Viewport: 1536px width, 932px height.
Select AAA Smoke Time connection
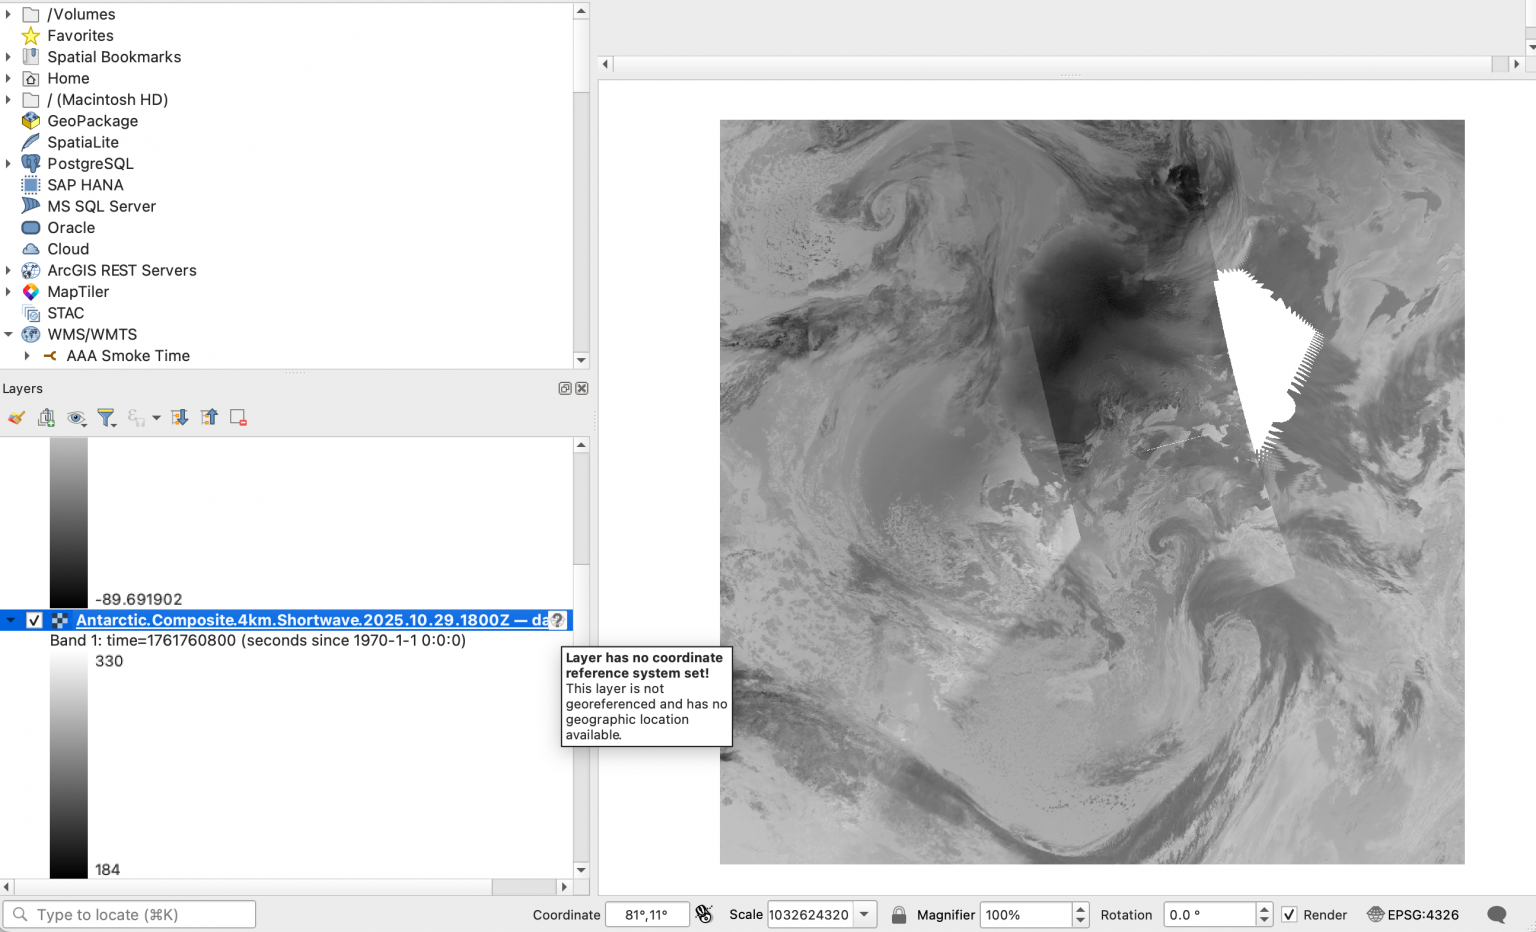pos(128,356)
